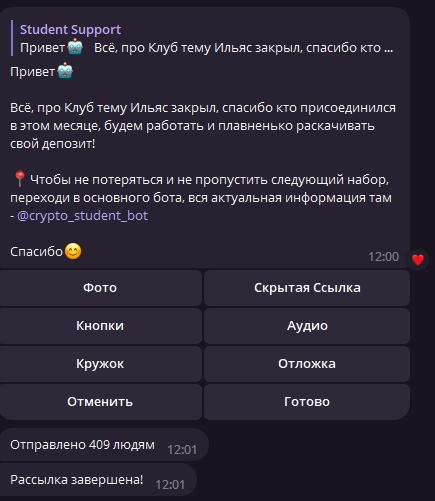
Task: Click the Отправлено 409 людям message
Action: [104, 445]
